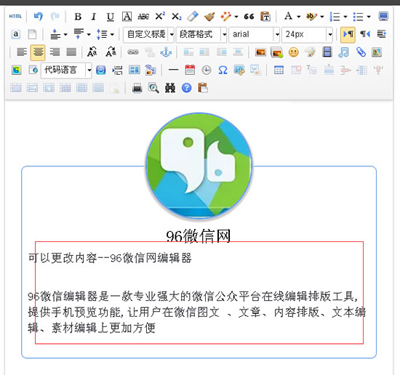Toggle left-to-right text direction
This screenshot has height=375, width=400.
(348, 34)
